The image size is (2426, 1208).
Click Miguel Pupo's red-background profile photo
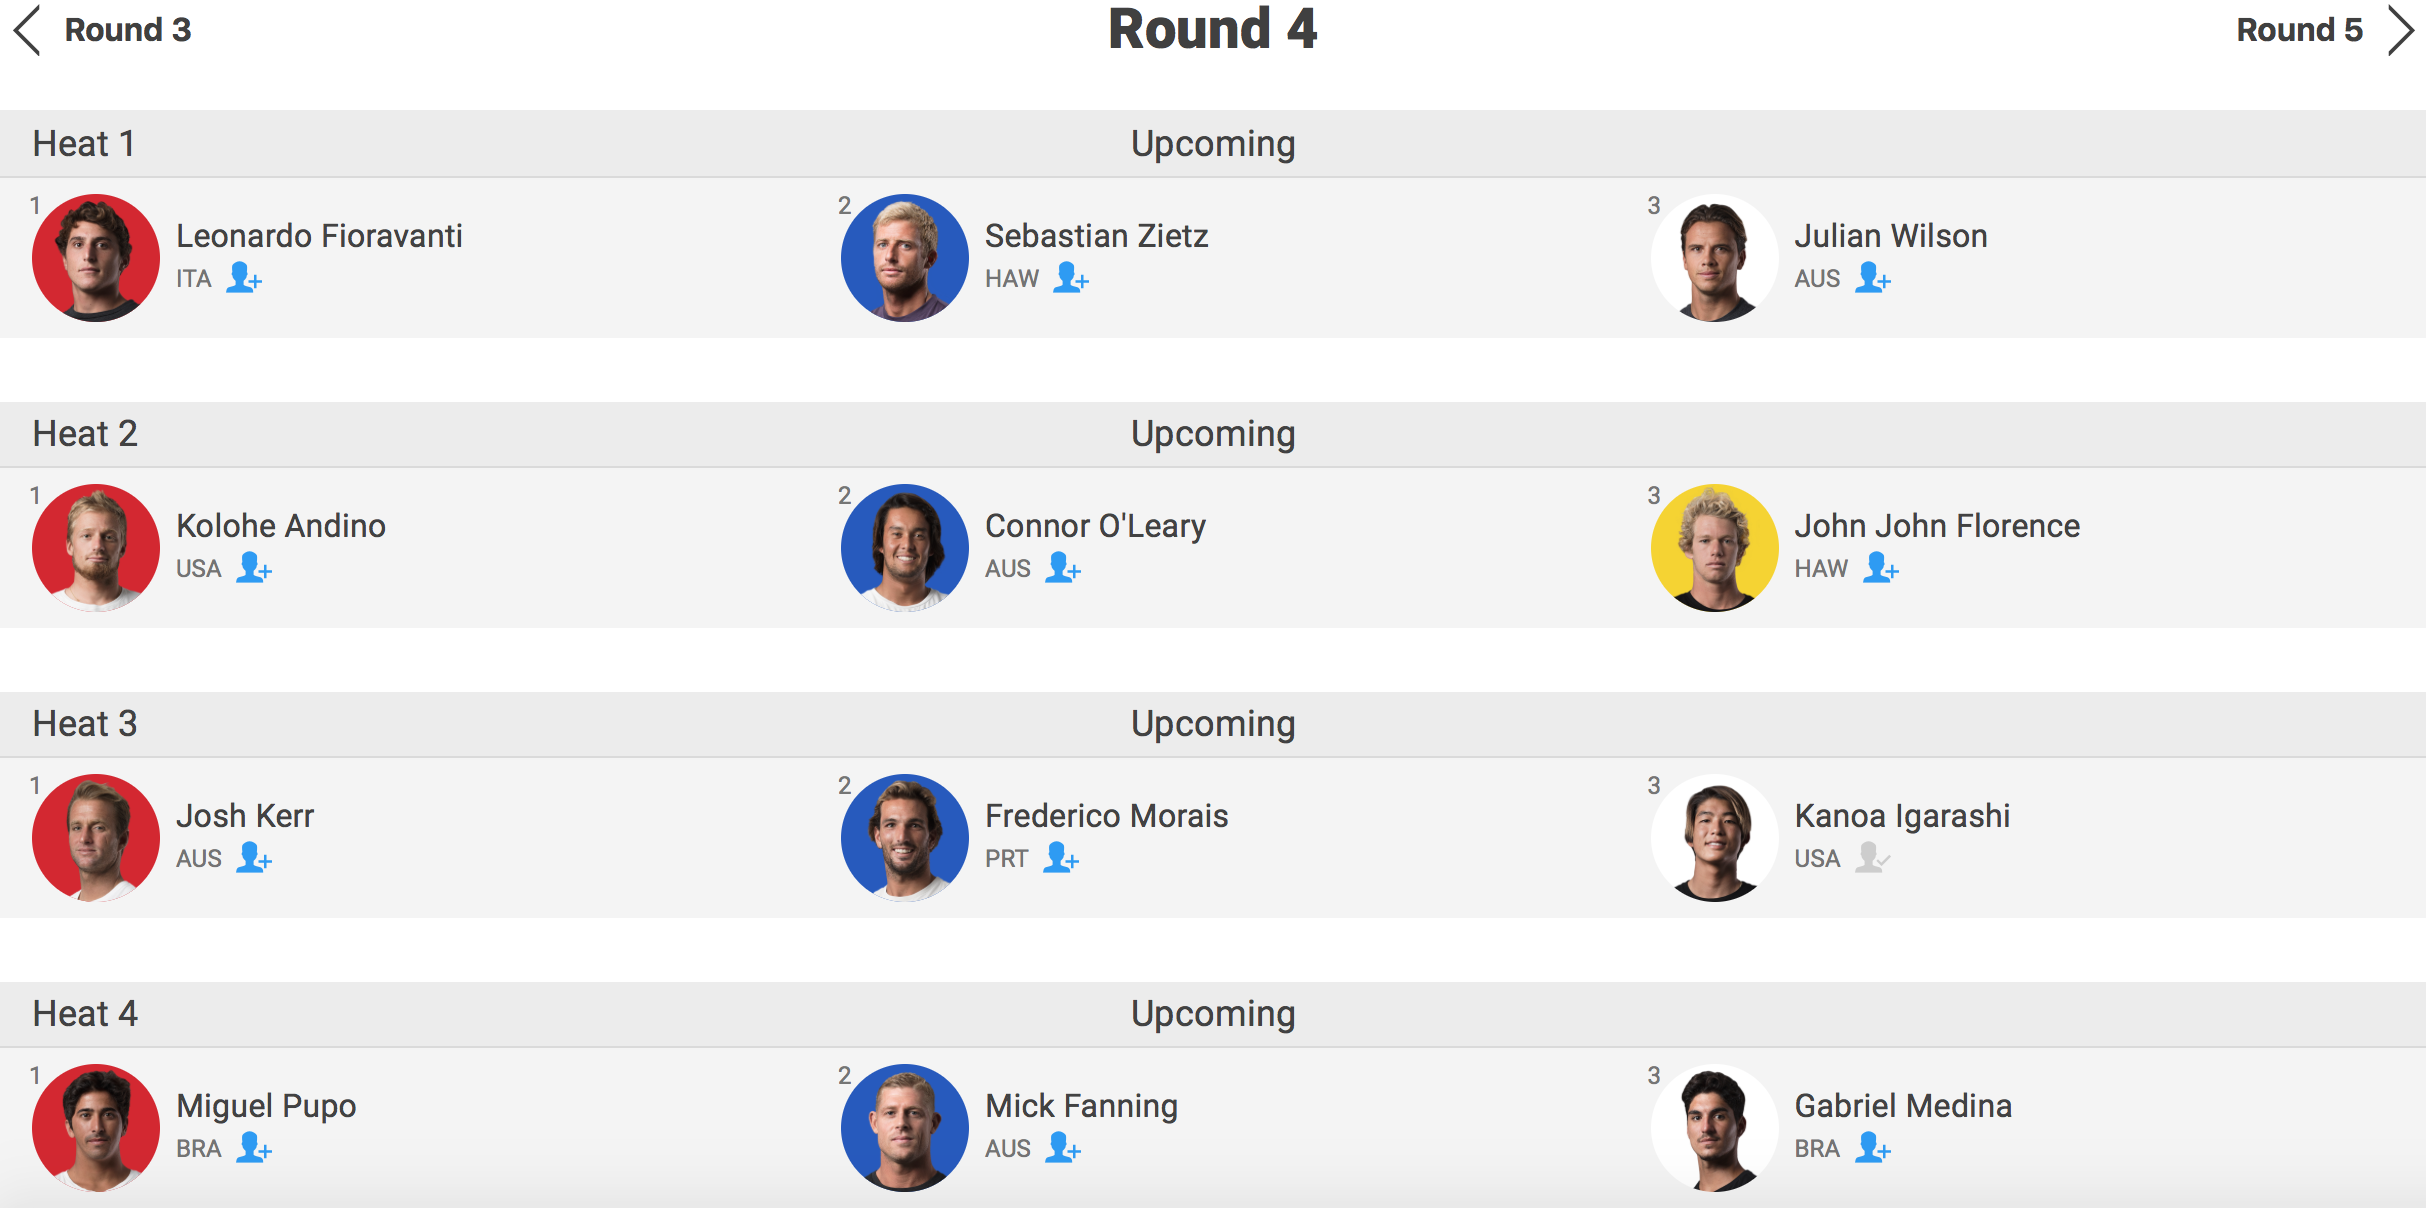point(96,1127)
